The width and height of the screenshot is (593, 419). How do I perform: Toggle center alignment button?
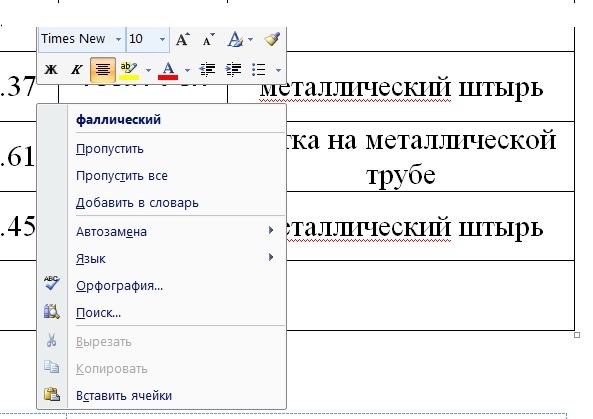click(102, 70)
